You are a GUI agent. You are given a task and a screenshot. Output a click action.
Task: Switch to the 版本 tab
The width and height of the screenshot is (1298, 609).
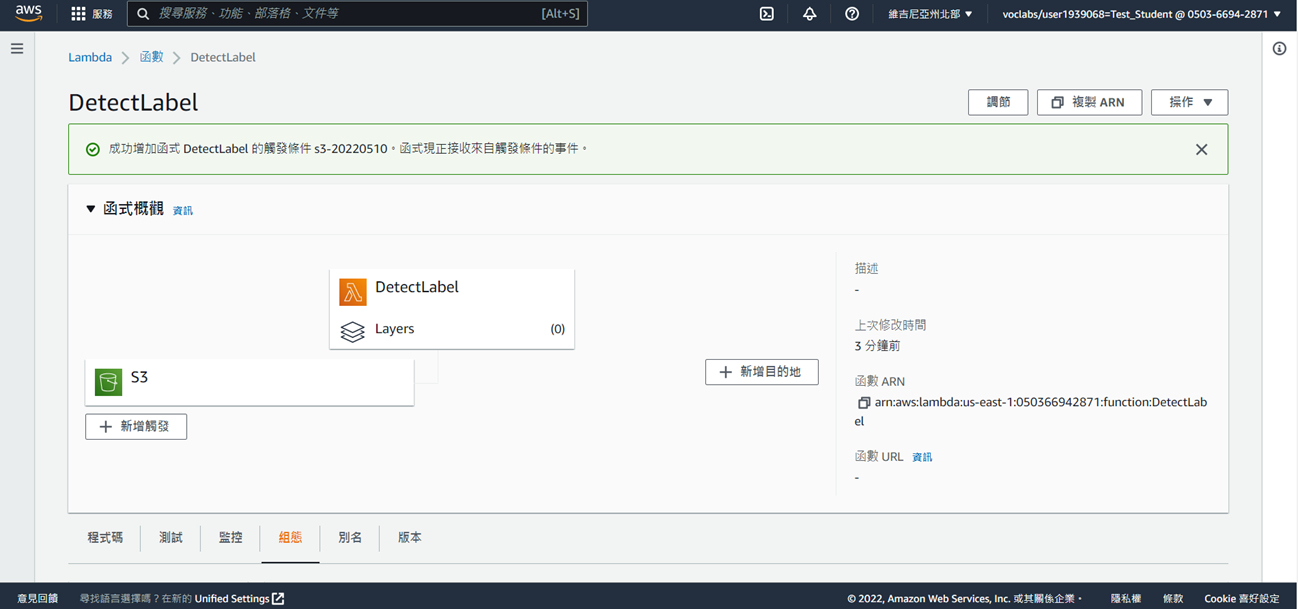[410, 537]
